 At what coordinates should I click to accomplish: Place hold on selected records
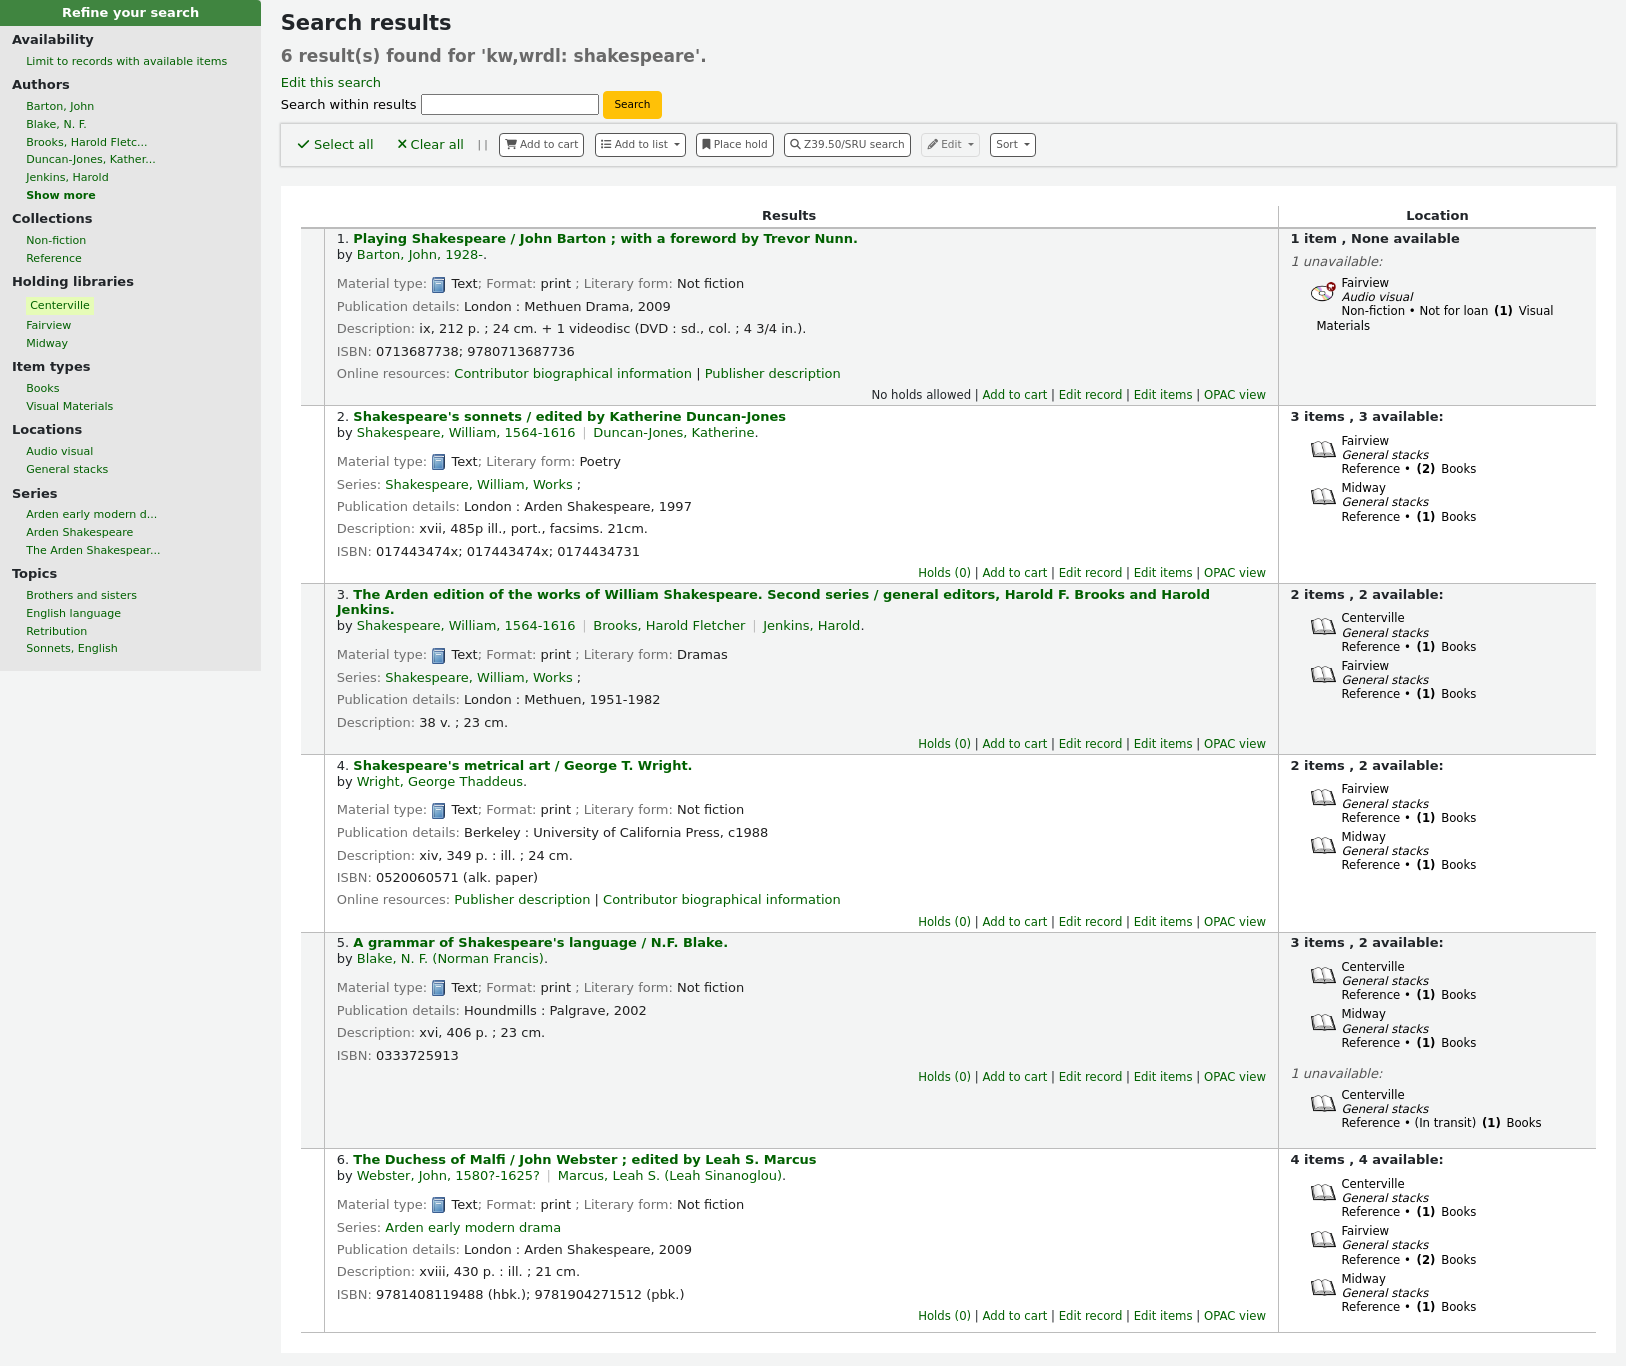735,145
